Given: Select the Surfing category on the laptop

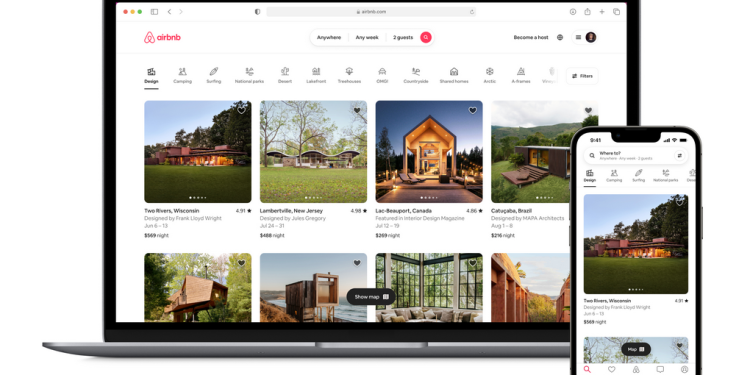Looking at the screenshot, I should click(213, 76).
